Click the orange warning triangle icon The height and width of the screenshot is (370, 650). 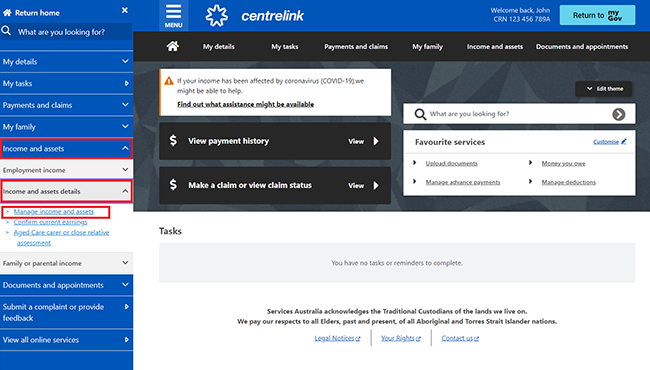pyautogui.click(x=169, y=81)
